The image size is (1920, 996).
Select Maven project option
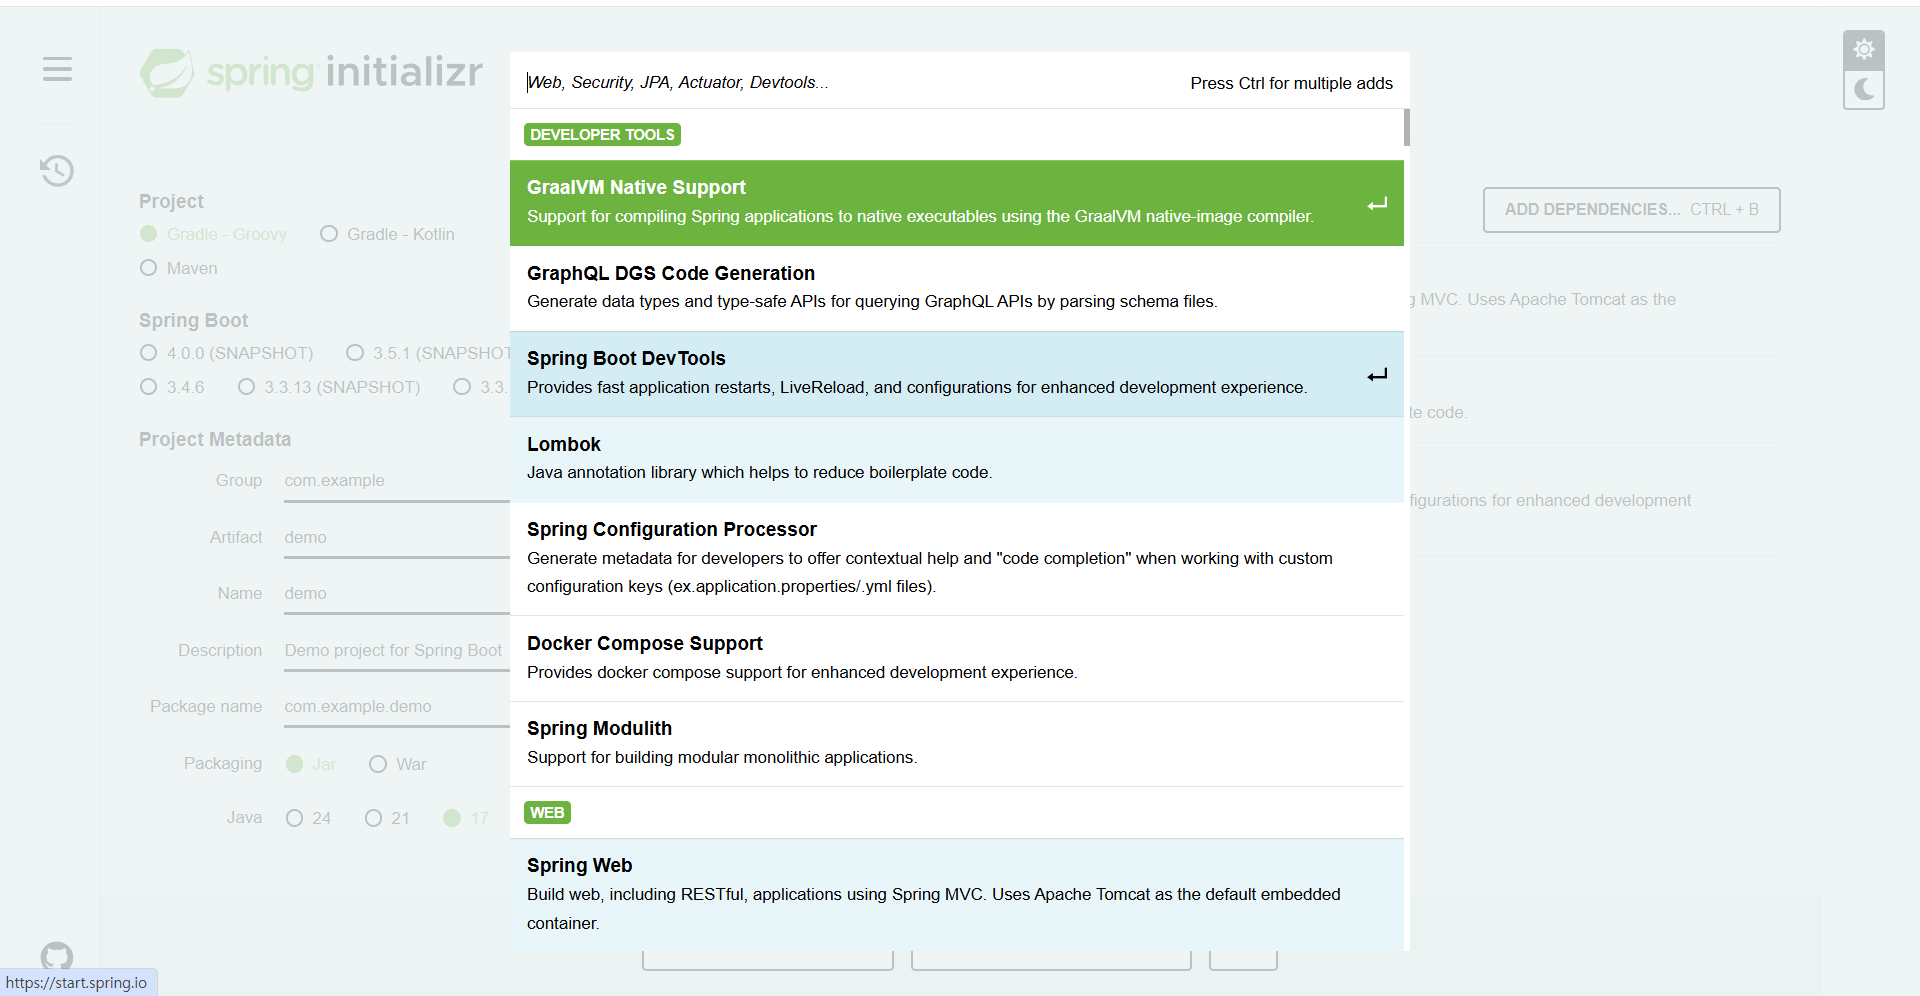click(x=179, y=268)
